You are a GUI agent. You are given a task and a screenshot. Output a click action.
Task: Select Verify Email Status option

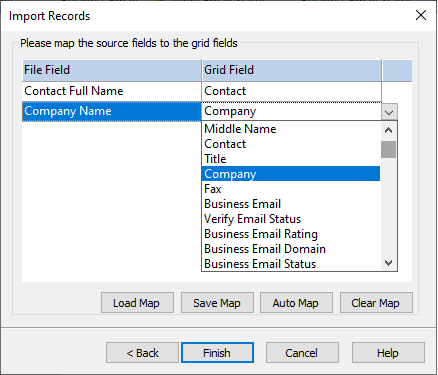pyautogui.click(x=291, y=219)
